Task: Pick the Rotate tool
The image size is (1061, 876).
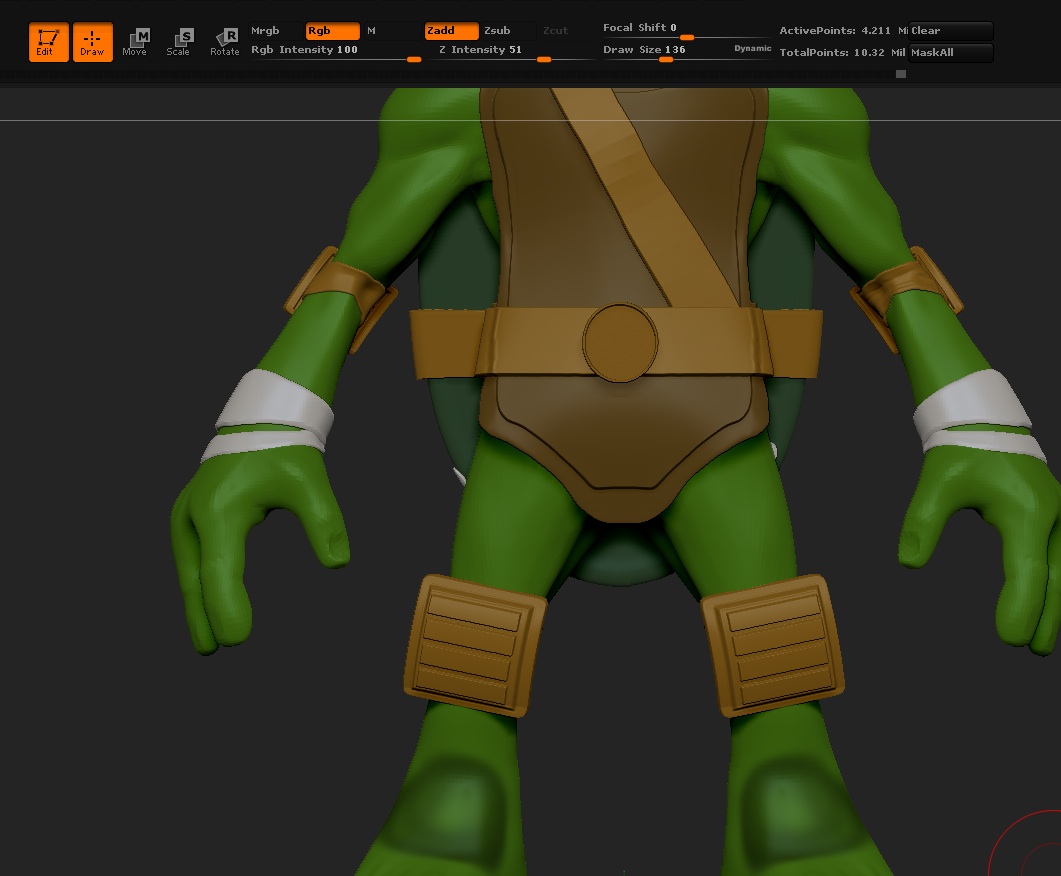Action: (224, 42)
